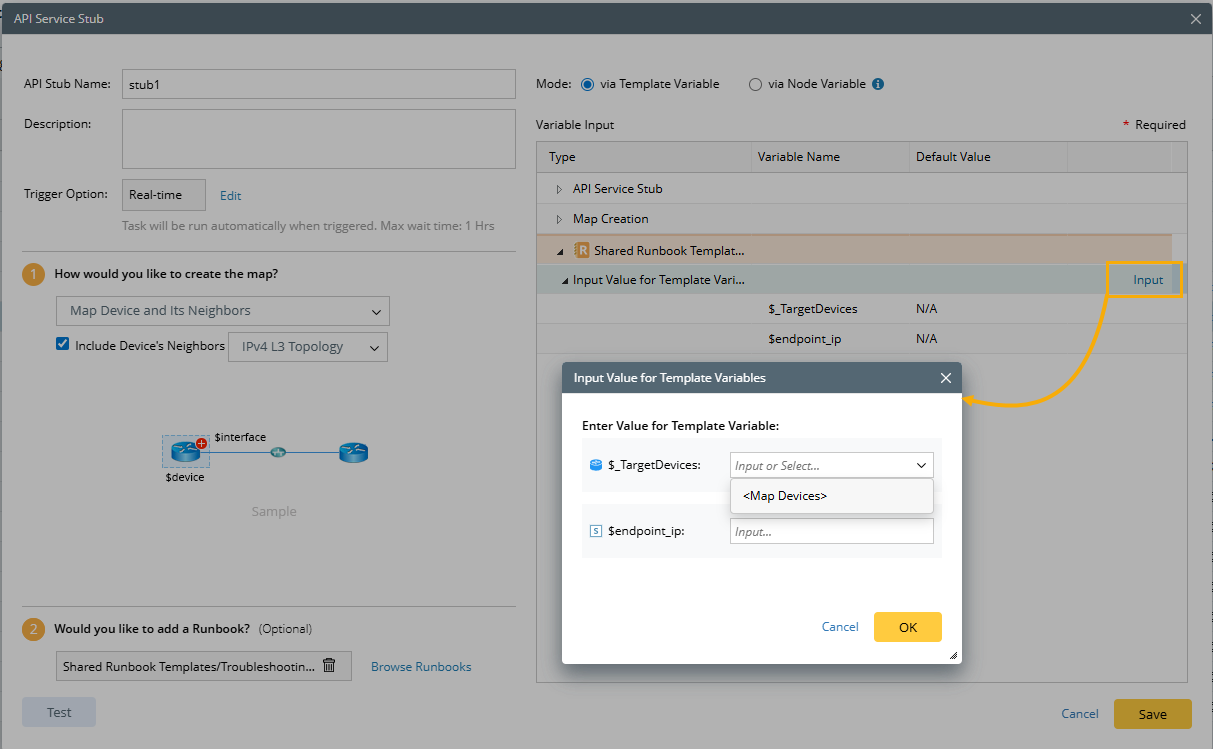Click the Edit link for Trigger Option

point(230,196)
